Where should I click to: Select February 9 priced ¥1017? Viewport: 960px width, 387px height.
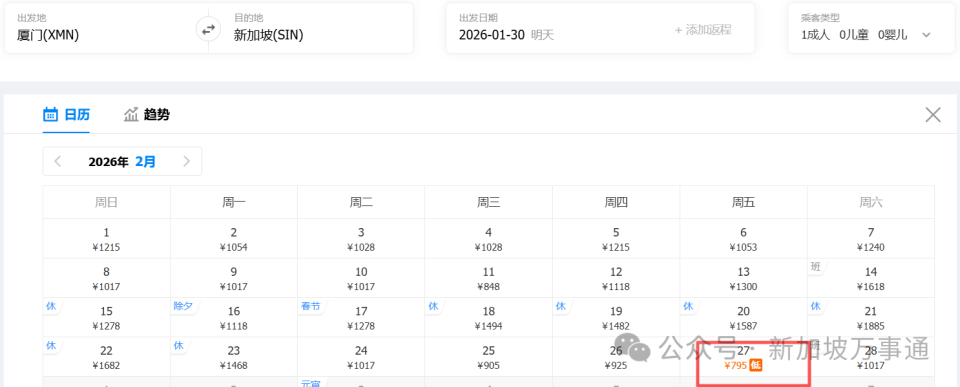[x=234, y=278]
